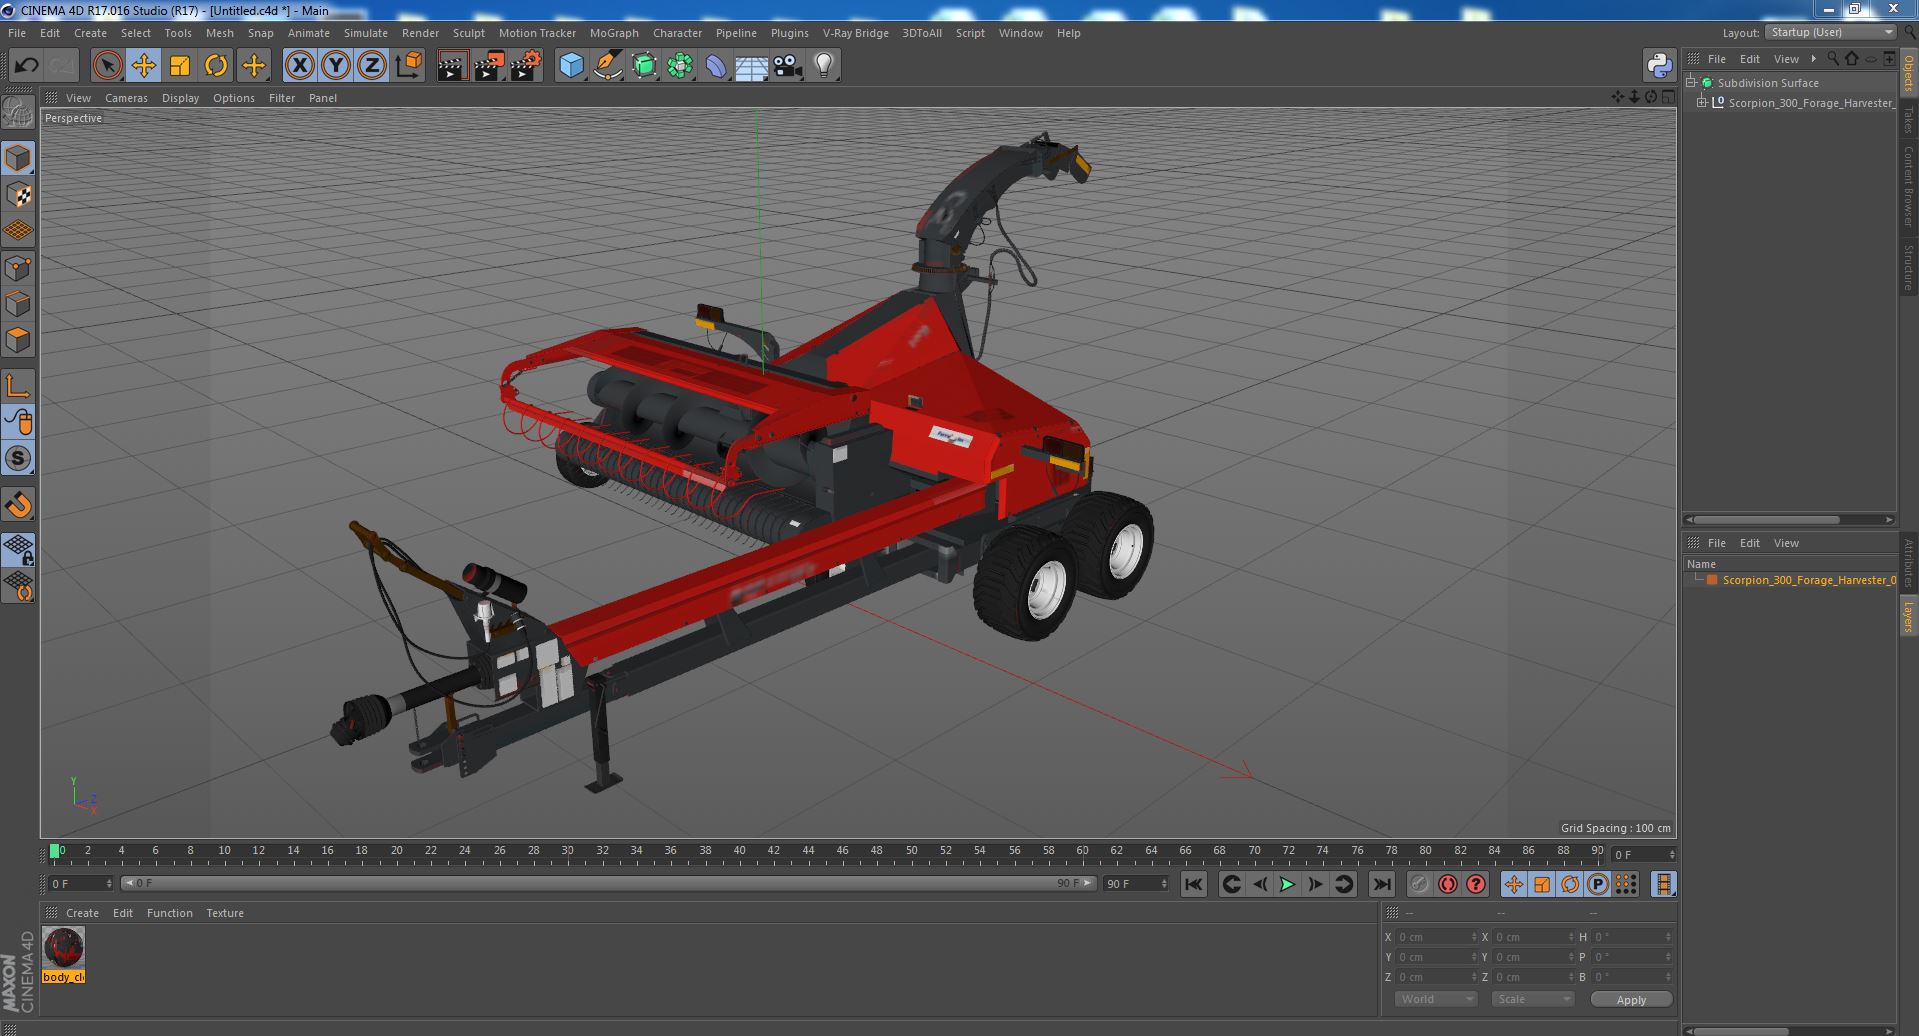1919x1036 pixels.
Task: Add a Camera object
Action: (787, 66)
